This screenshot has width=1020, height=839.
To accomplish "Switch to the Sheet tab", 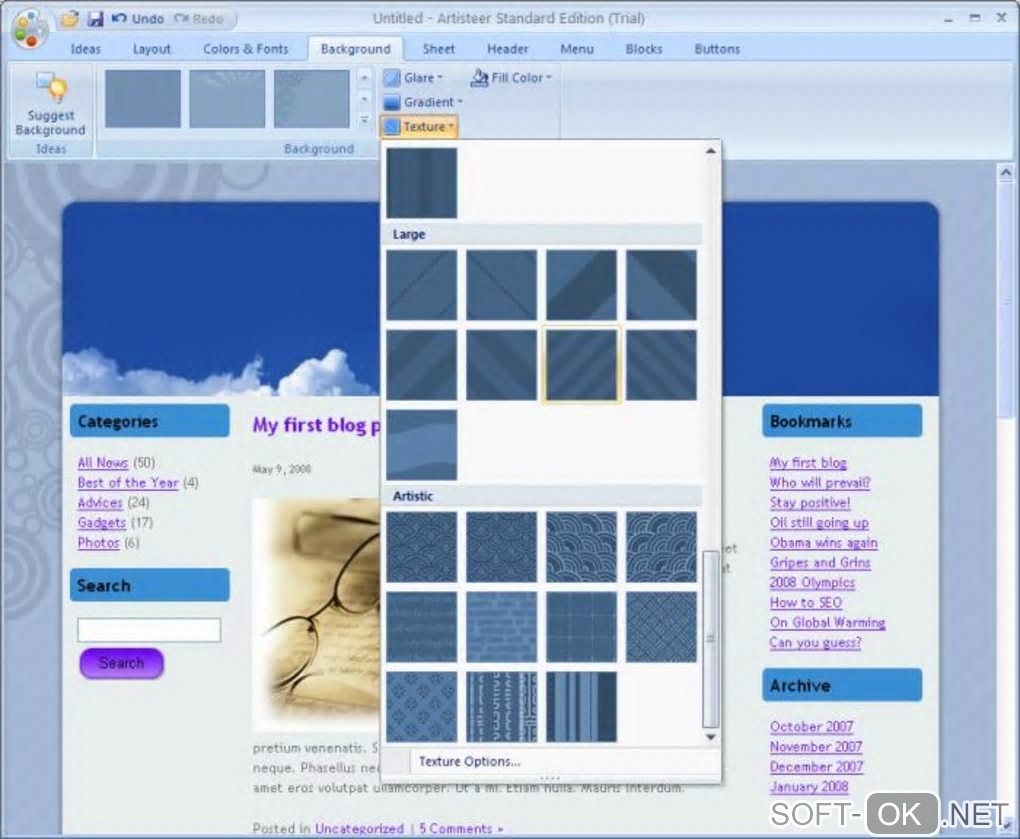I will (x=438, y=49).
